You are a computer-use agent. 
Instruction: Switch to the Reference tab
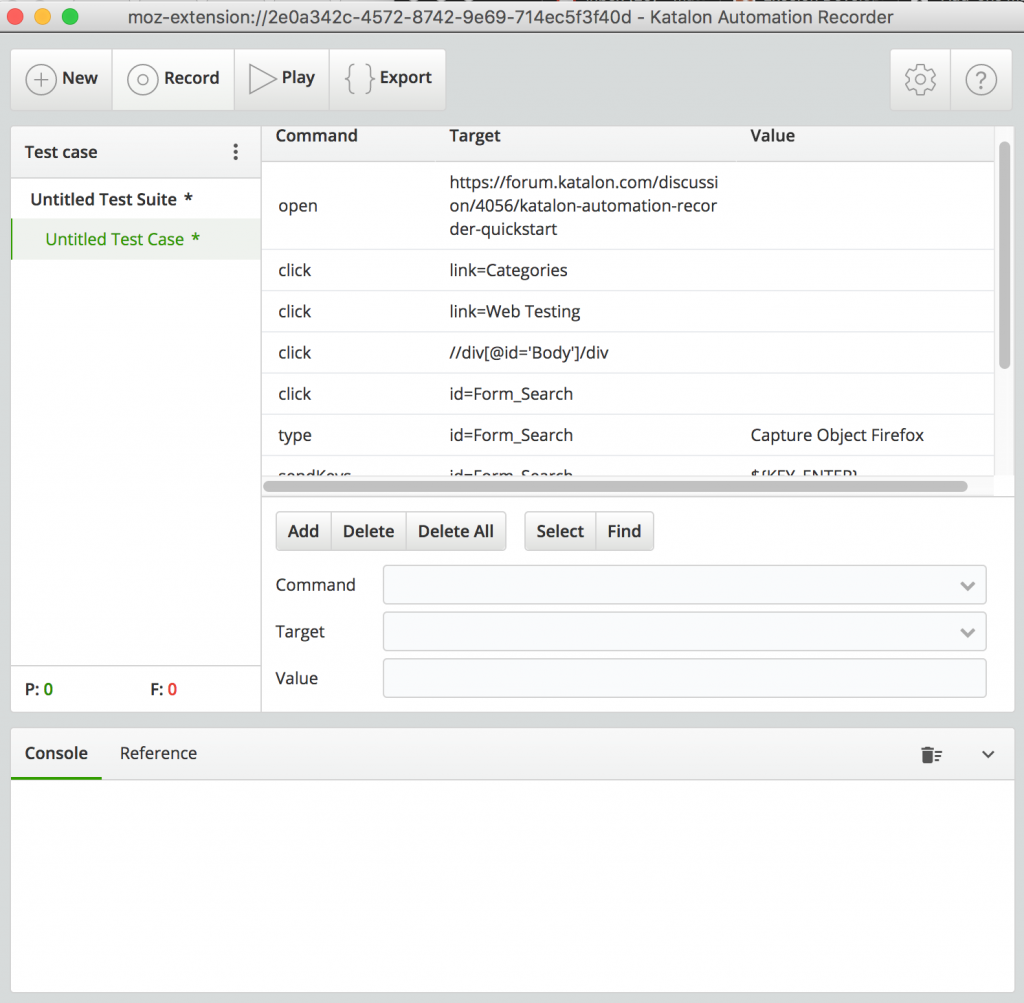(x=158, y=753)
